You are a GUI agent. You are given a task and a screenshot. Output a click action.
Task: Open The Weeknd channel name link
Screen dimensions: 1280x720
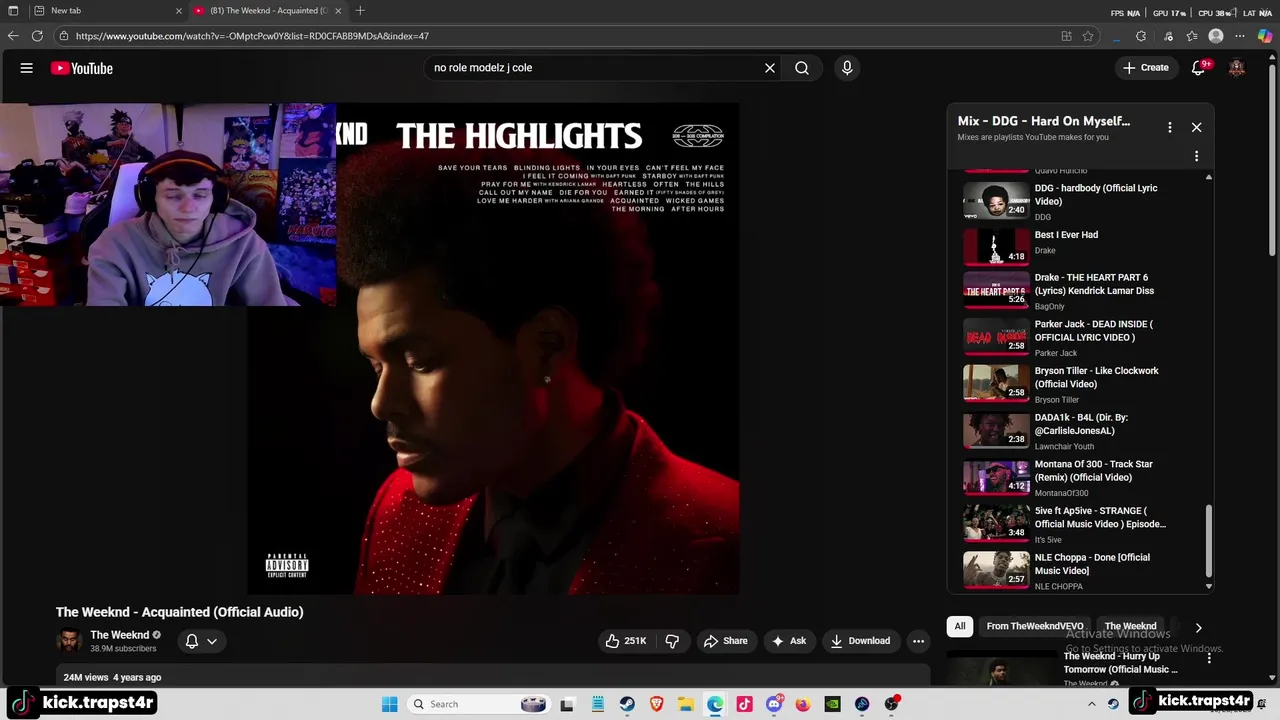(120, 635)
